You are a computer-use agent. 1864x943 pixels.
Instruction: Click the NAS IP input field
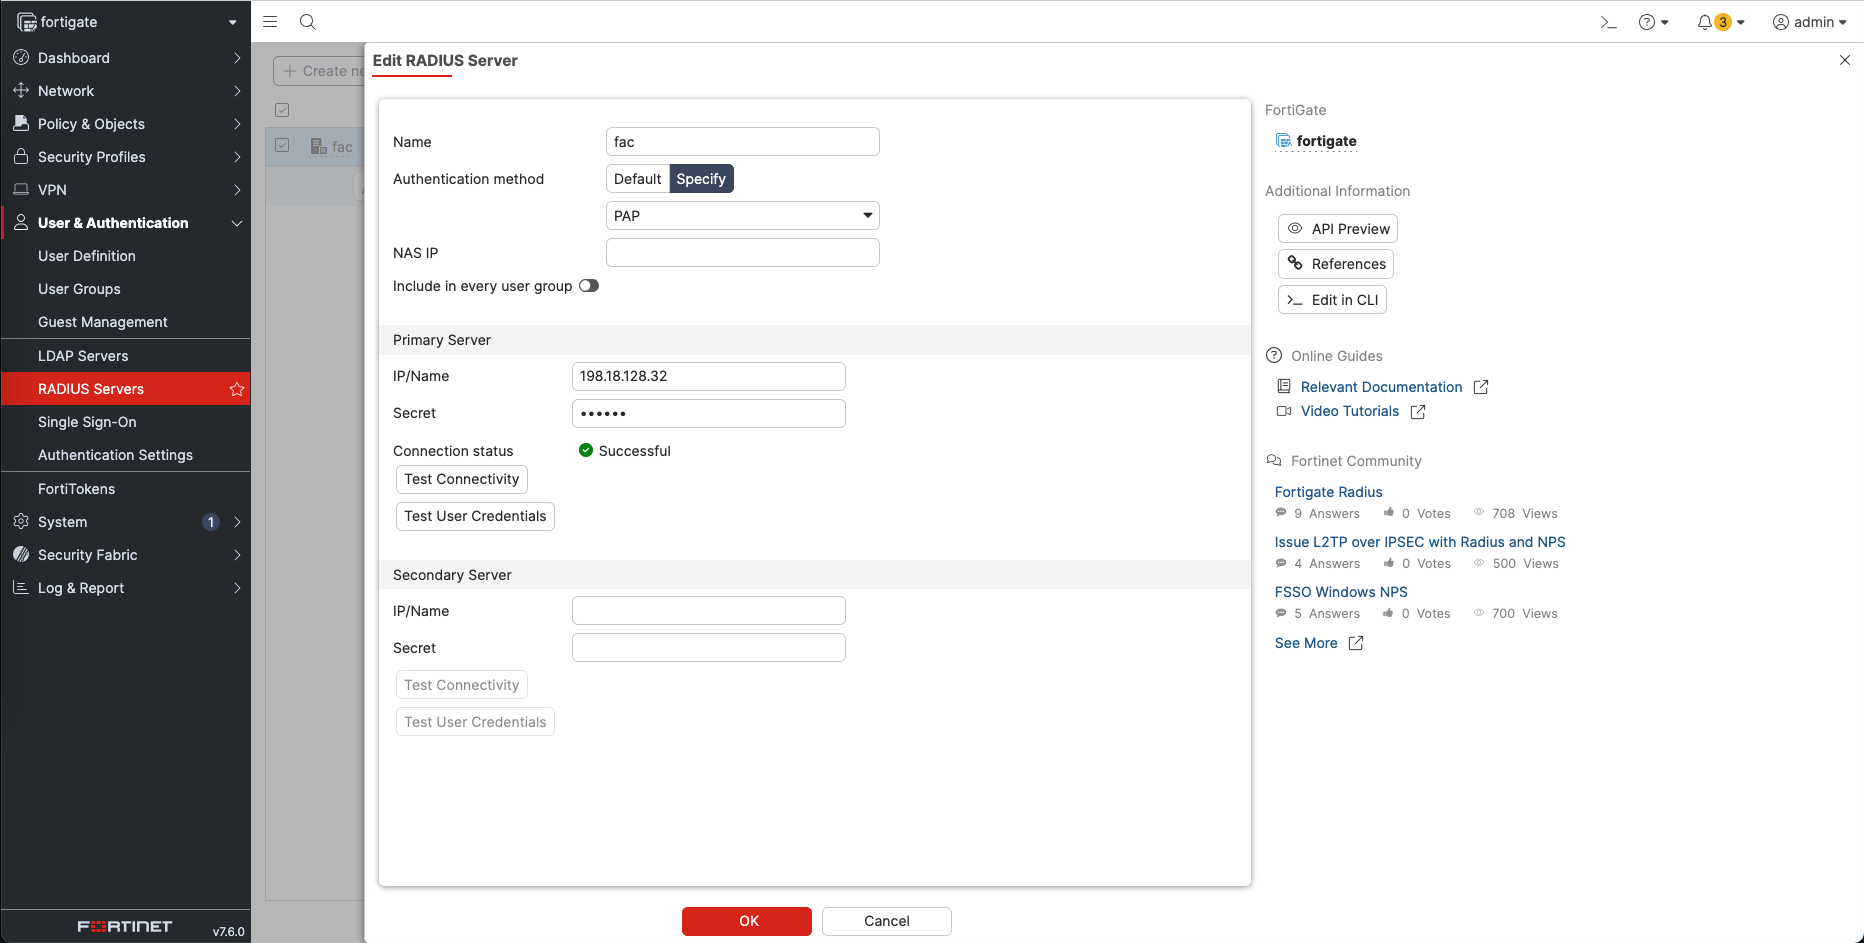coord(742,253)
